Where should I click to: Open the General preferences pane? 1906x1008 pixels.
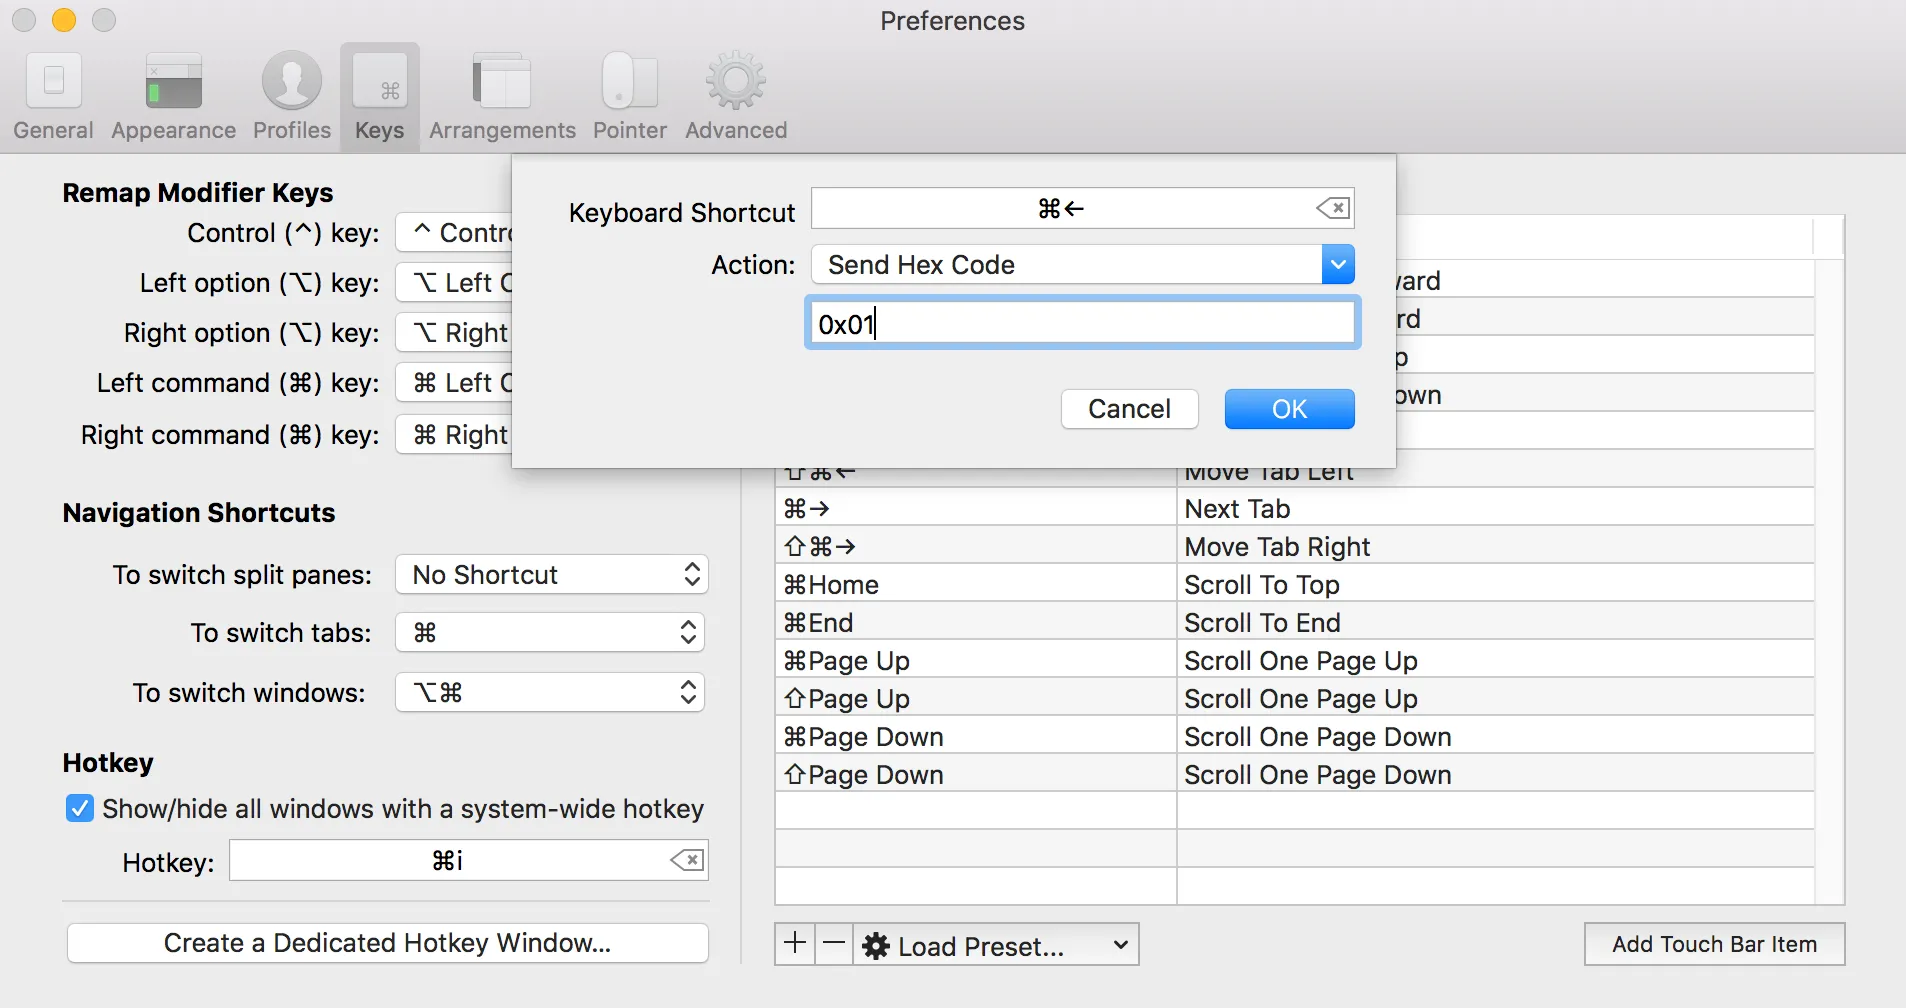click(53, 97)
